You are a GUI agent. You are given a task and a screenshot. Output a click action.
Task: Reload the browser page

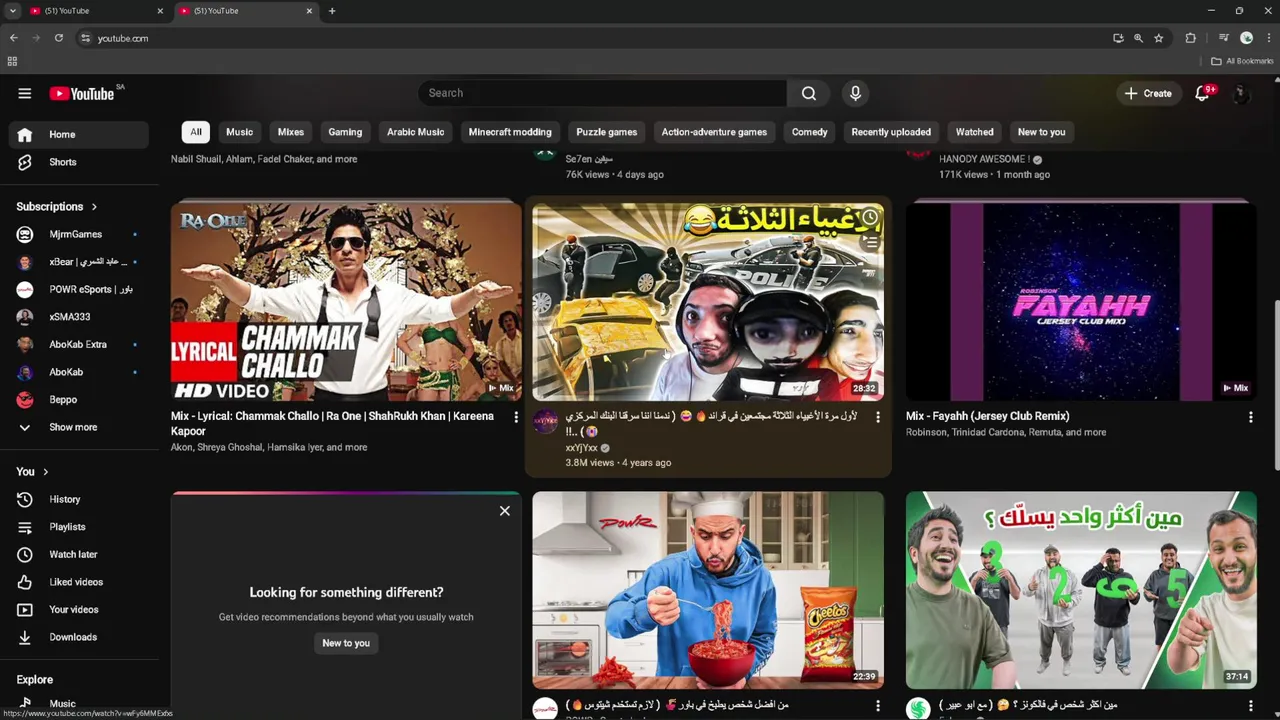click(59, 38)
